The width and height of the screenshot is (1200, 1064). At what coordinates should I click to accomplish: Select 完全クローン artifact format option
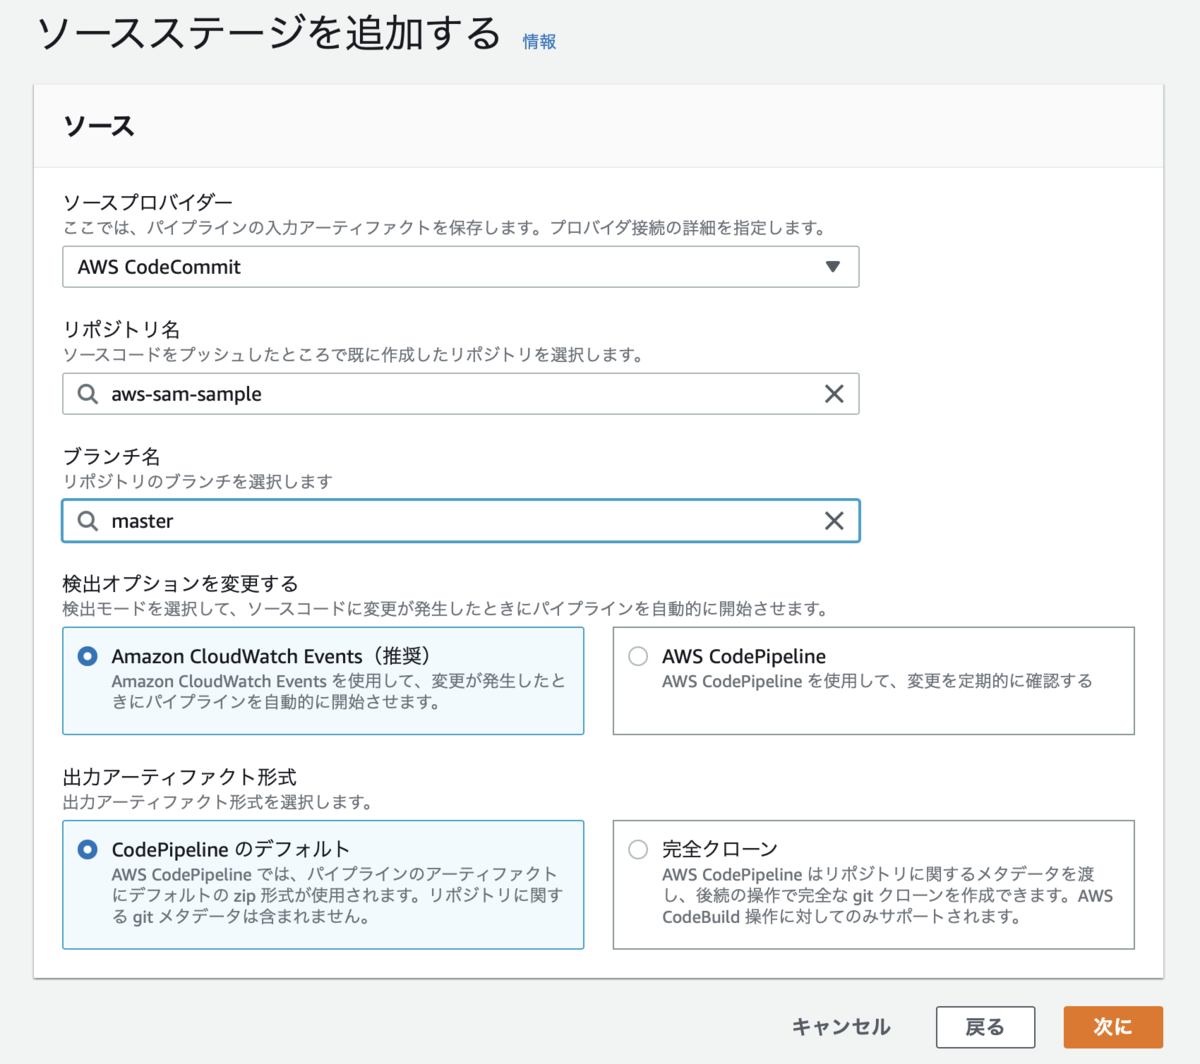click(x=638, y=849)
